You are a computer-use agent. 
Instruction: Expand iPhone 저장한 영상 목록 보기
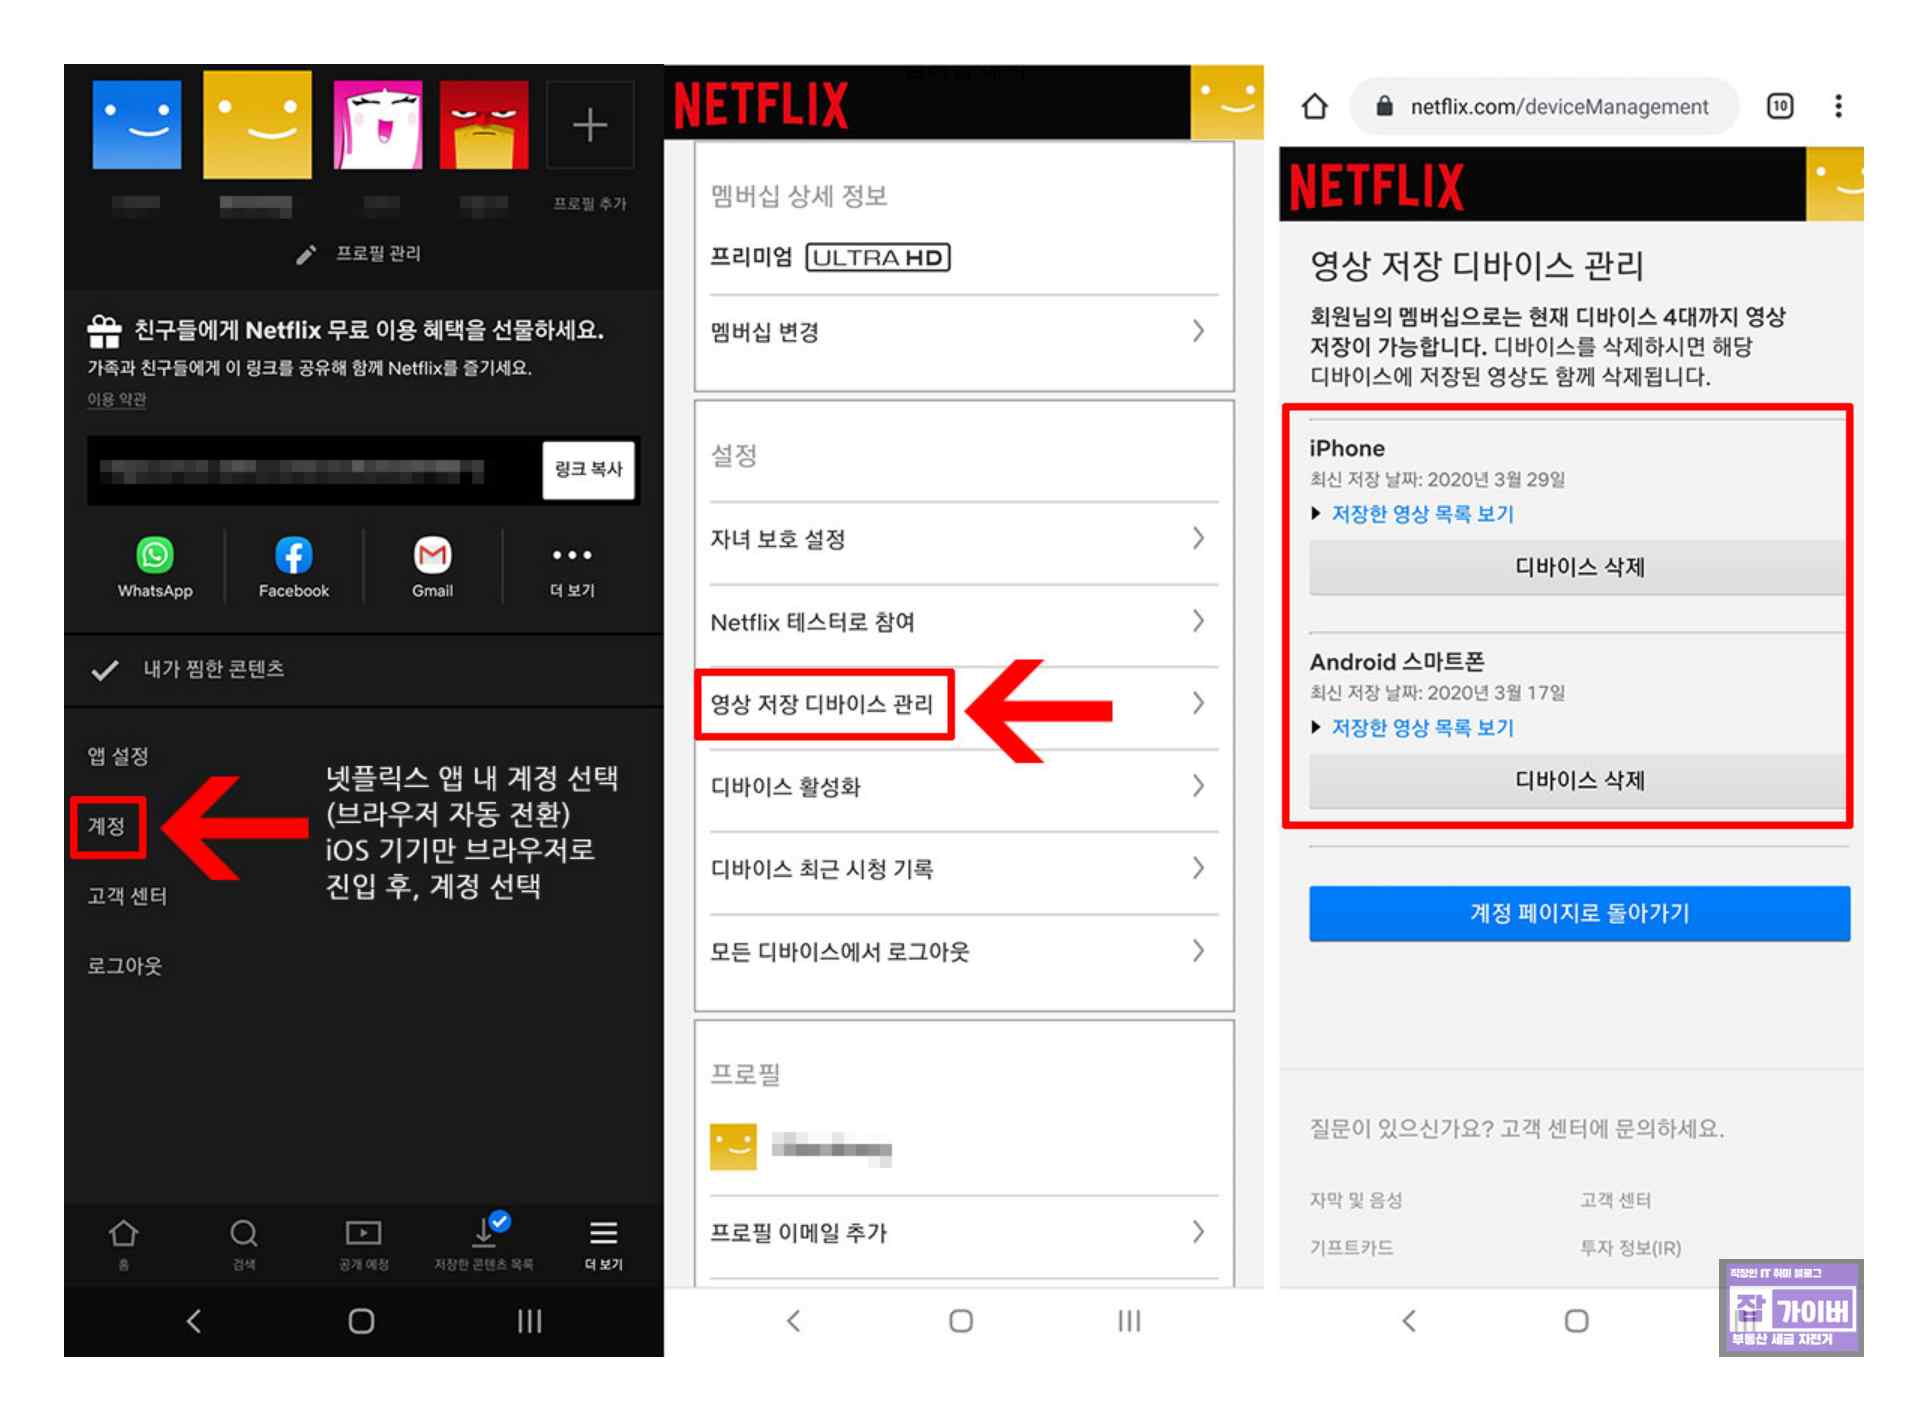[1421, 515]
